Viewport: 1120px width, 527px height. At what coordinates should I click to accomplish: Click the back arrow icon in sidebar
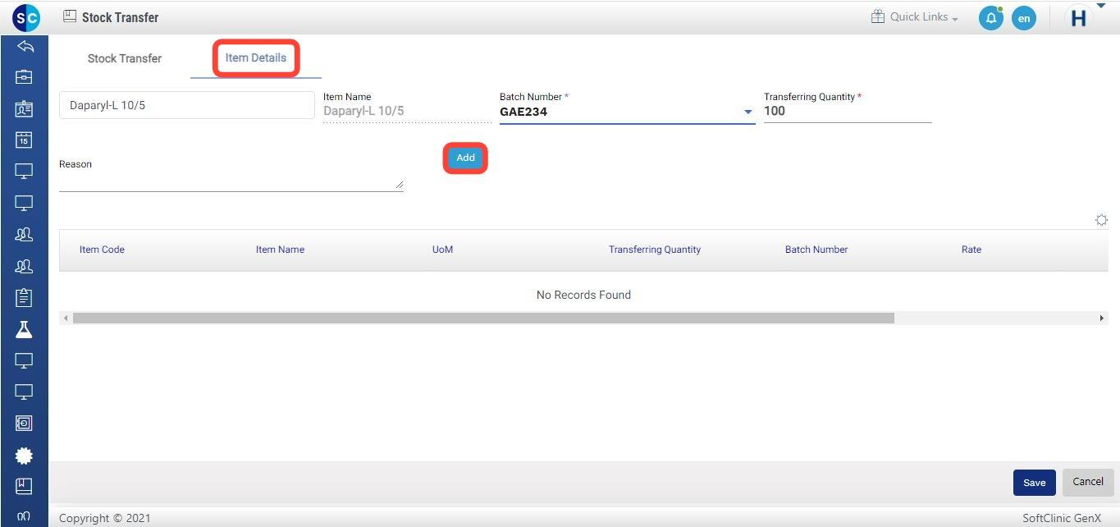click(x=24, y=47)
